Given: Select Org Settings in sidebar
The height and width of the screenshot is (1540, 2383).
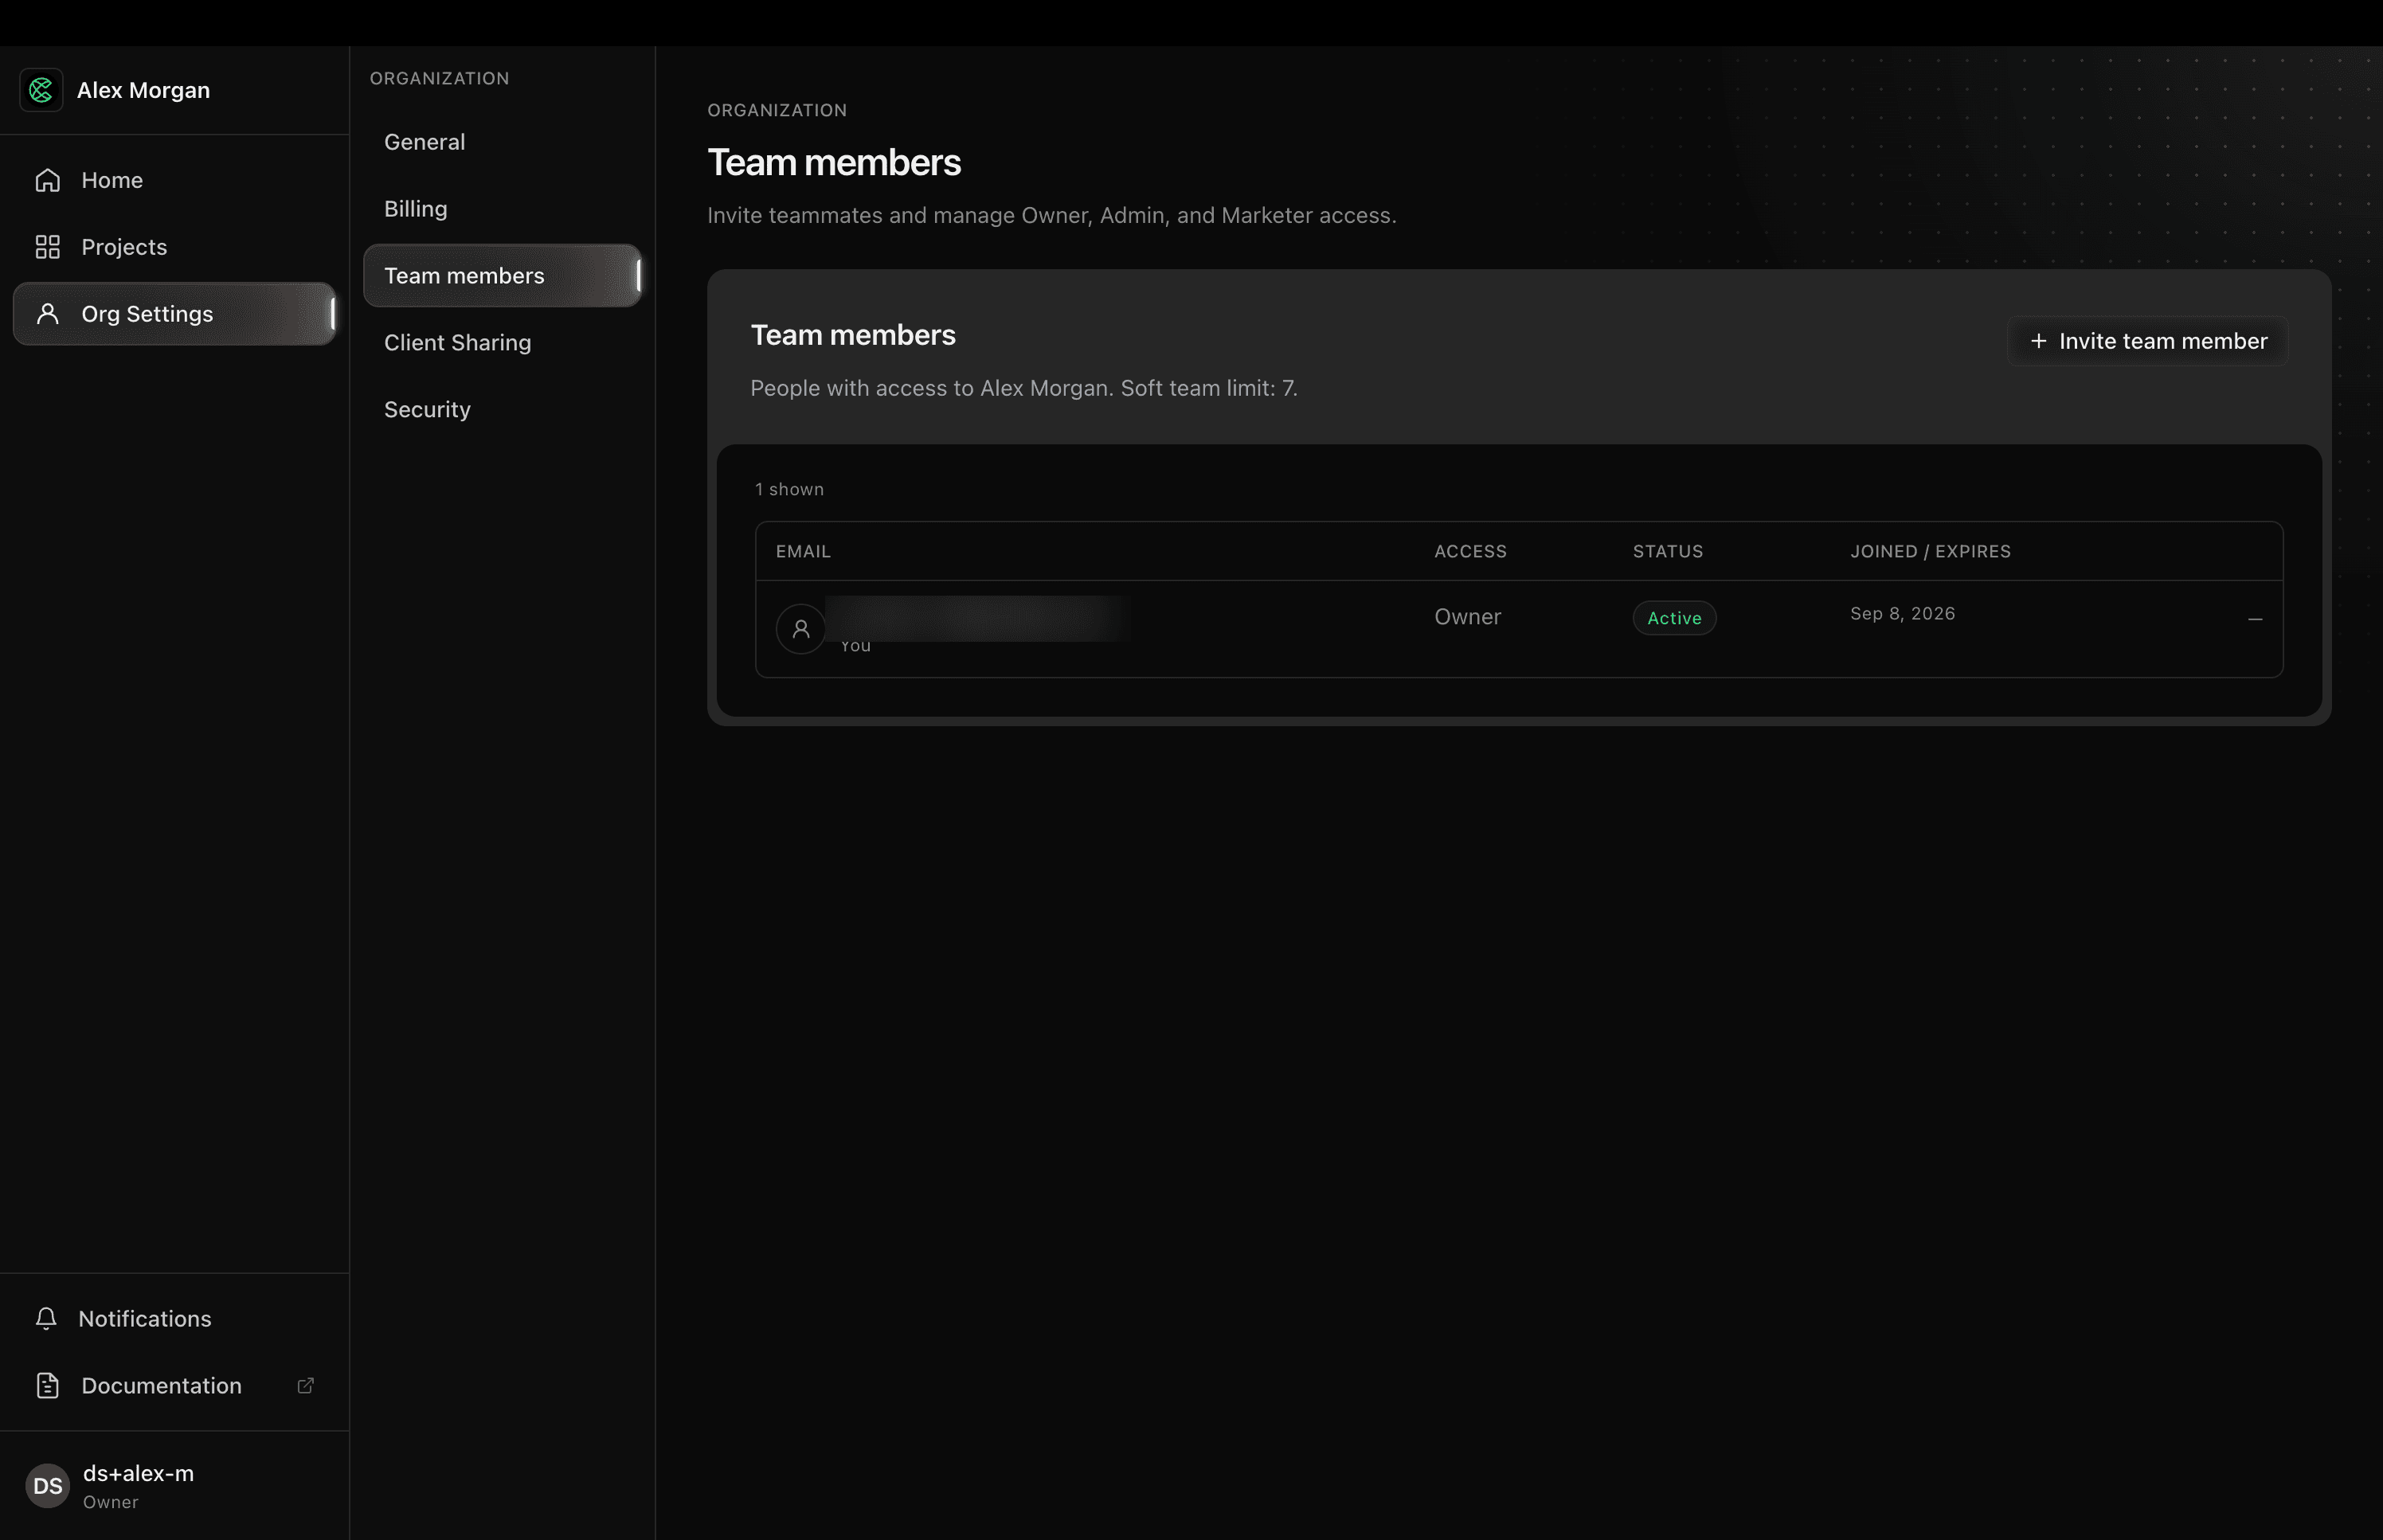Looking at the screenshot, I should 174,314.
